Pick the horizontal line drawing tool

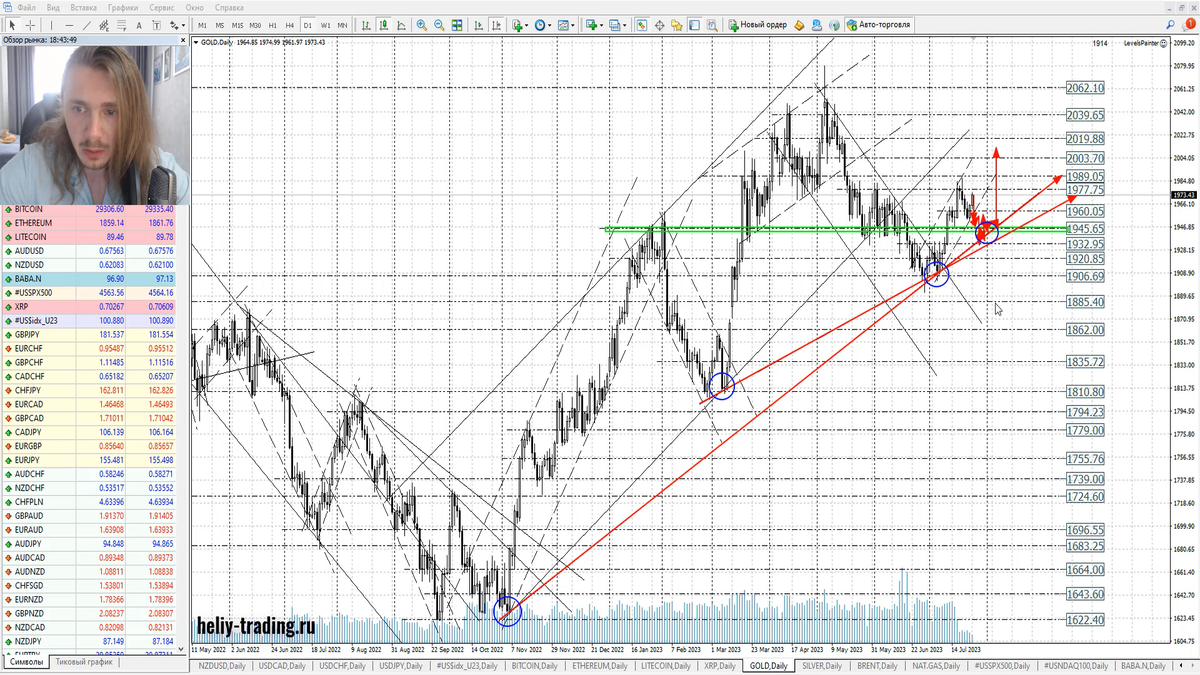(69, 24)
